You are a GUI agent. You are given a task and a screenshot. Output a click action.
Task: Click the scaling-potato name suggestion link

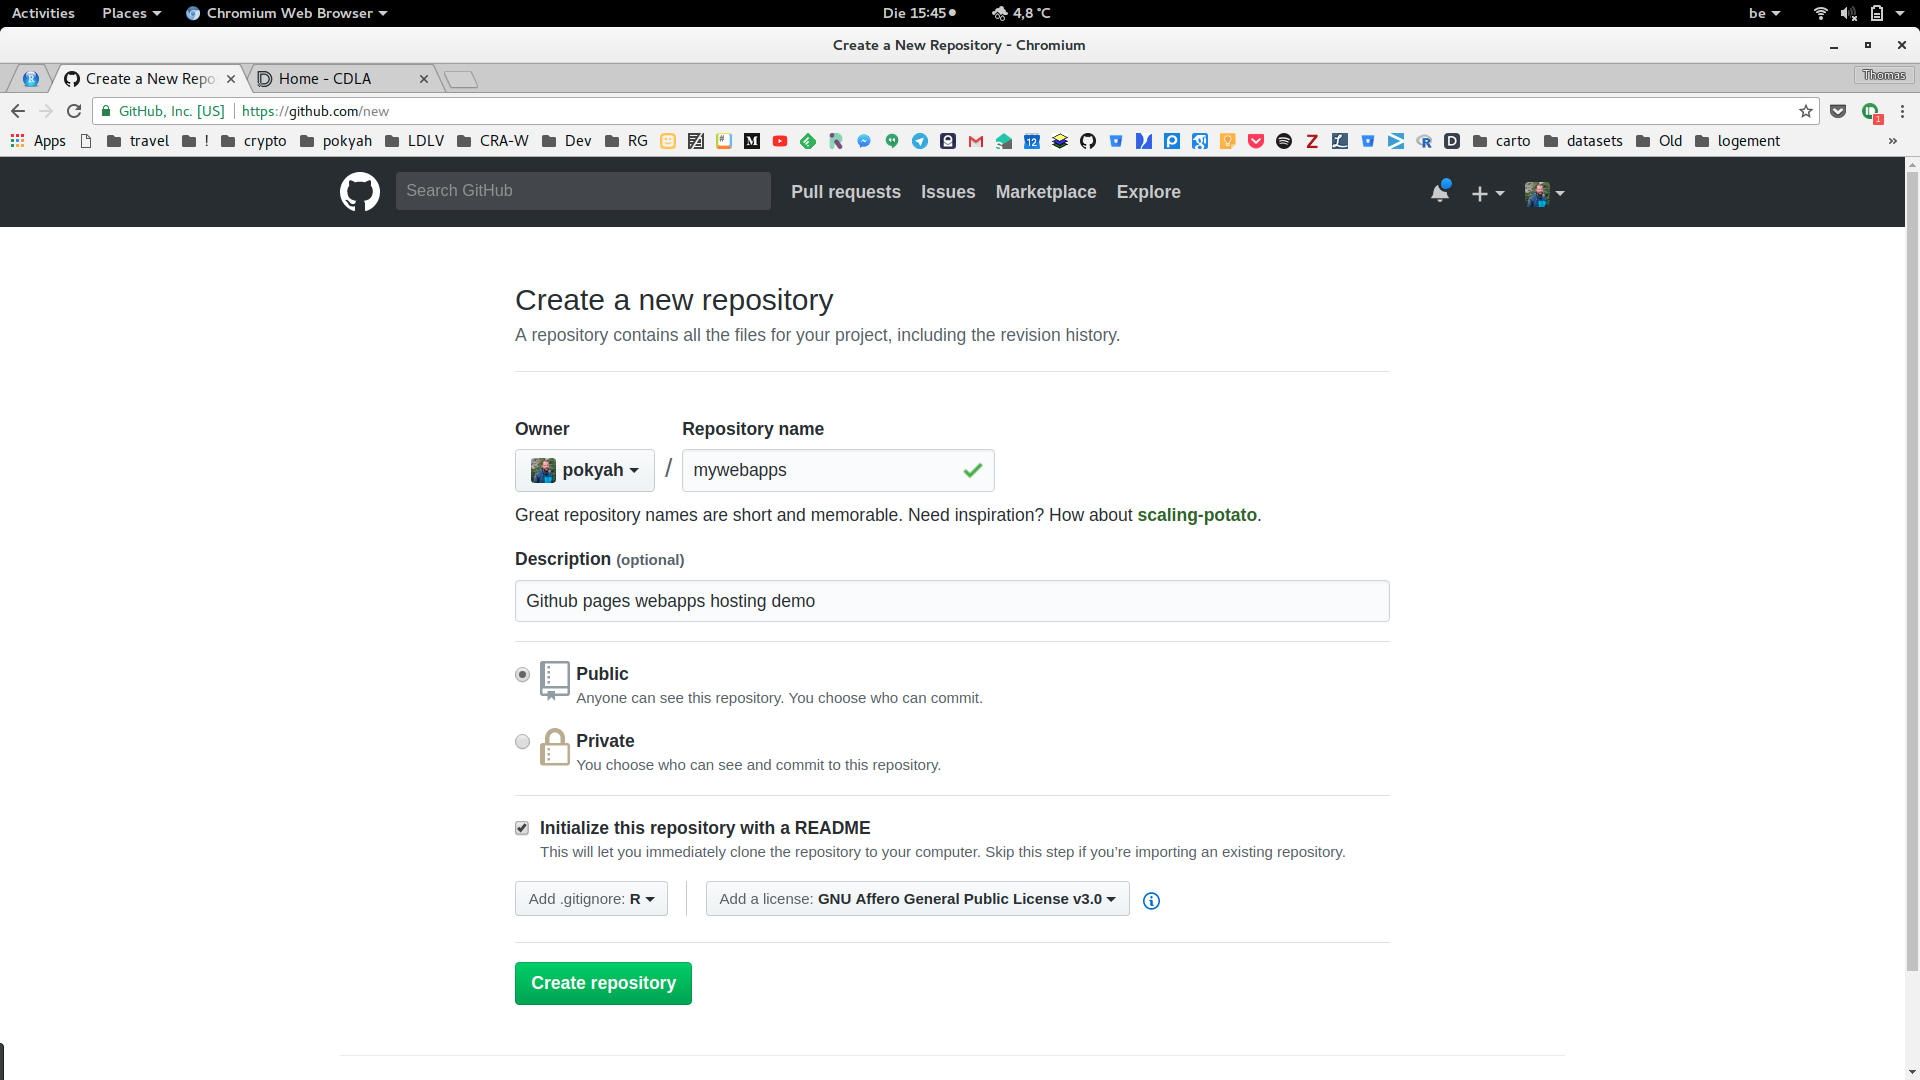click(x=1197, y=514)
